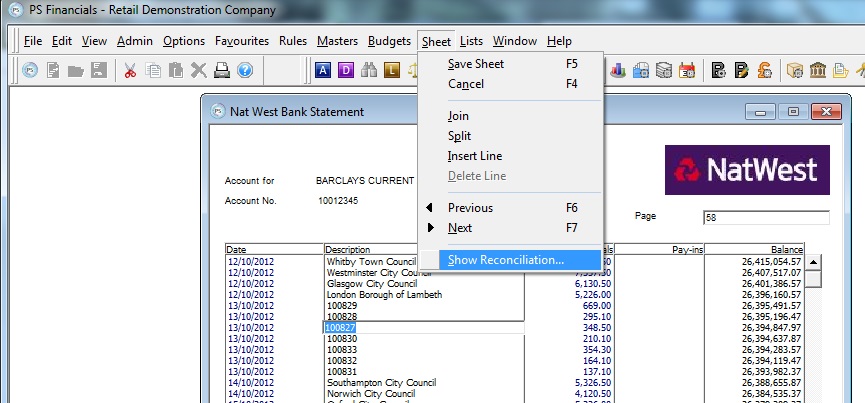Click the printer icon in toolbar
865x403 pixels.
[221, 70]
